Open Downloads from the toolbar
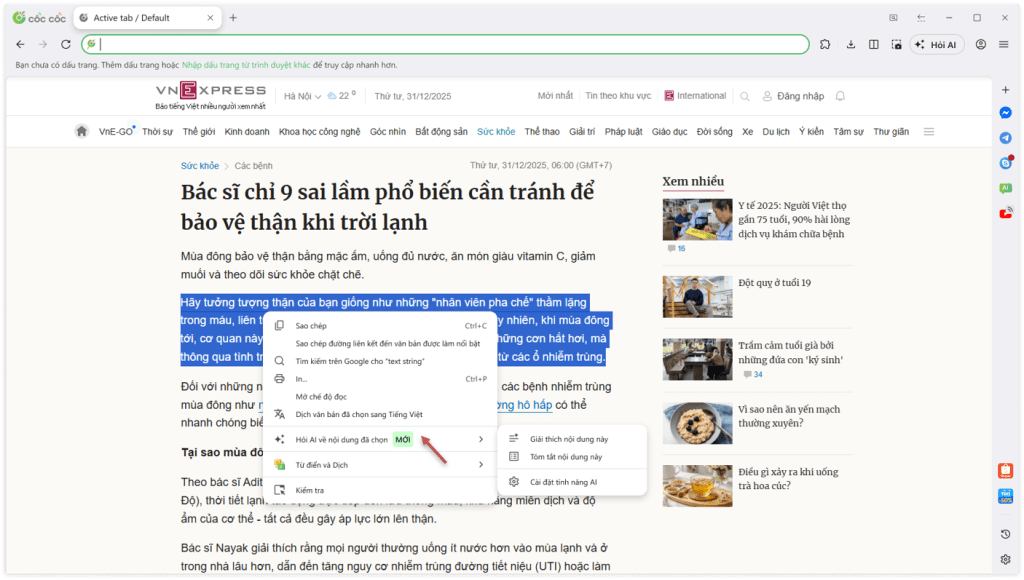The height and width of the screenshot is (580, 1024). (x=851, y=45)
